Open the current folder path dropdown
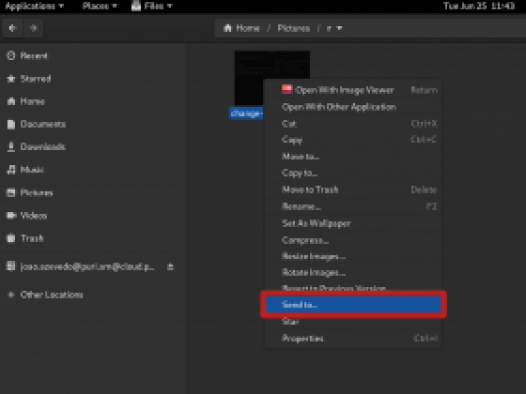Screen dimensions: 526x394 [x=334, y=29]
